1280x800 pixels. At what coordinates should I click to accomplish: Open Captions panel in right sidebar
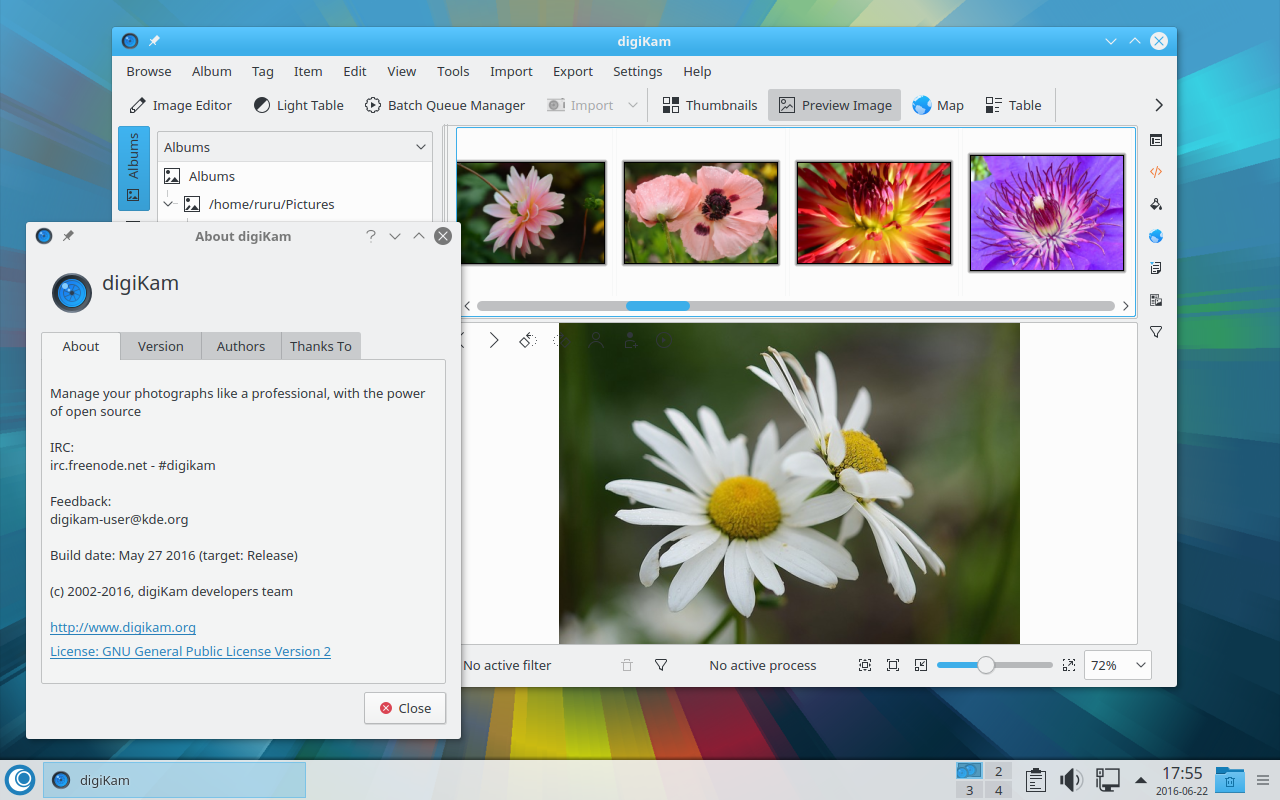[x=1156, y=268]
